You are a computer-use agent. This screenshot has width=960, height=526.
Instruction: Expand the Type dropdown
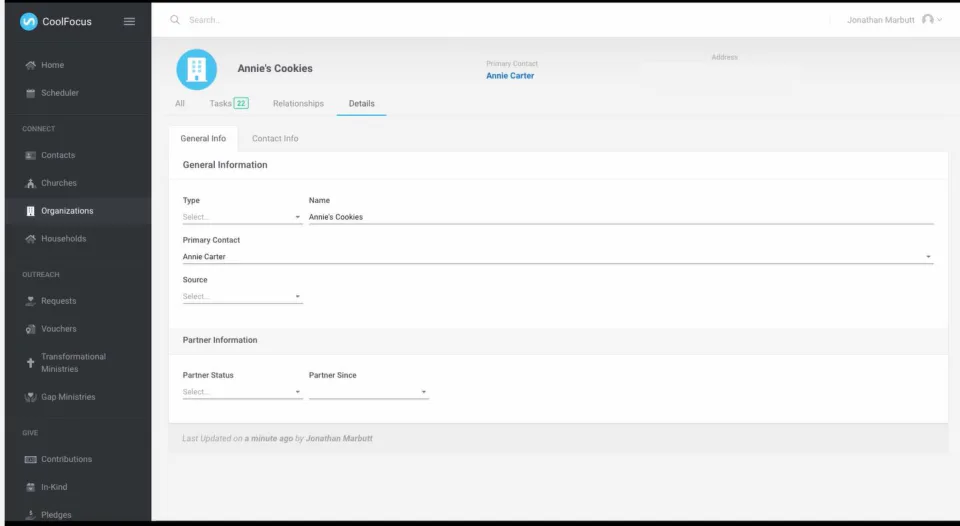[x=242, y=217]
